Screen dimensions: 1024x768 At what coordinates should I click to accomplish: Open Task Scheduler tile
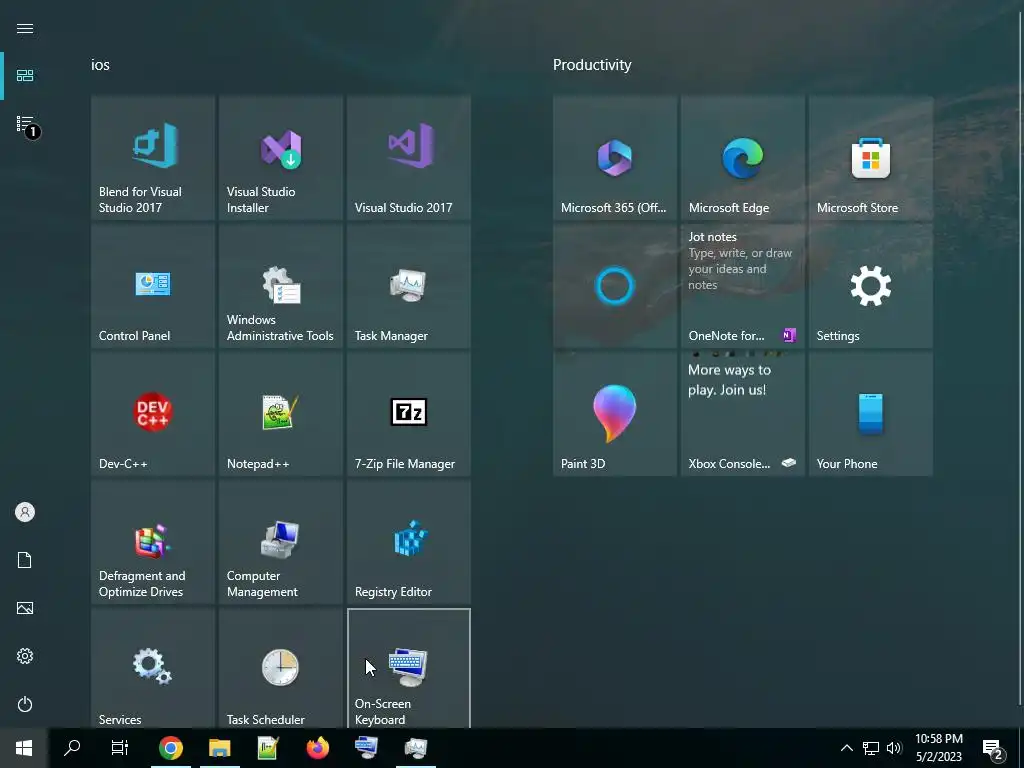point(281,668)
